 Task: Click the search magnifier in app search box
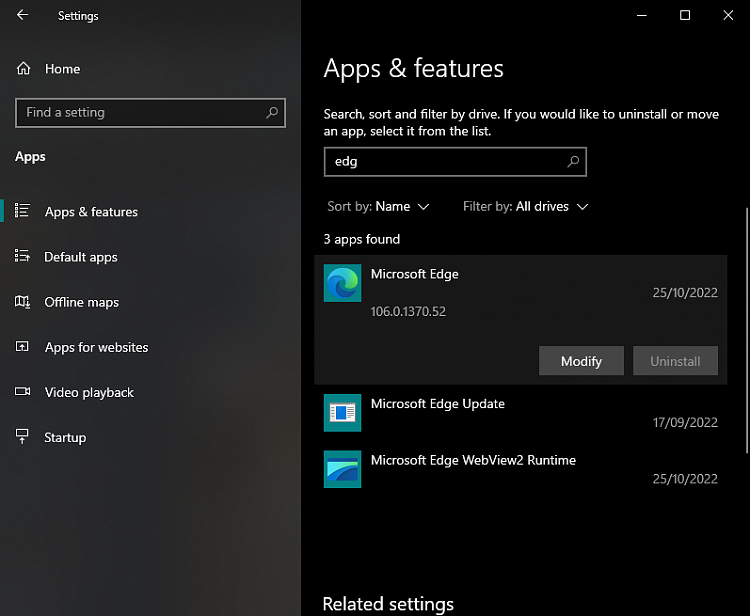[x=573, y=162]
